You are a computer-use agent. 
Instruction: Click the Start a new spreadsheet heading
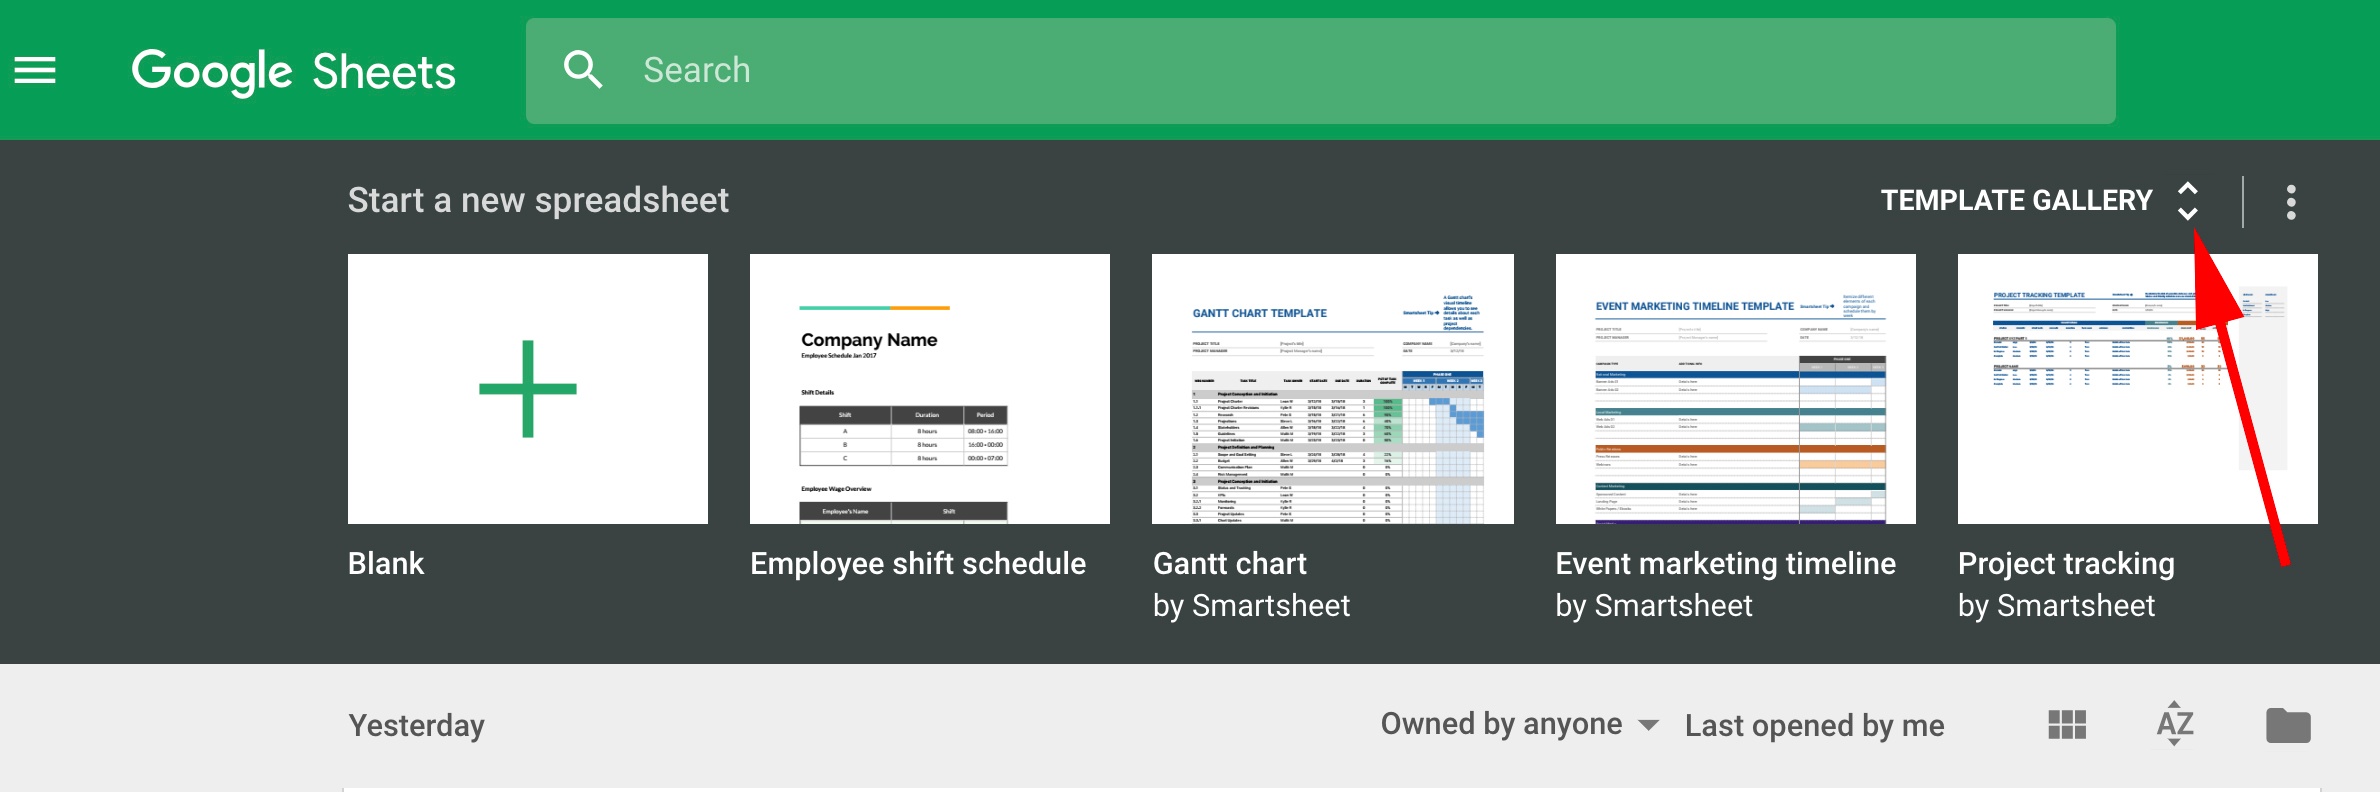click(x=538, y=201)
